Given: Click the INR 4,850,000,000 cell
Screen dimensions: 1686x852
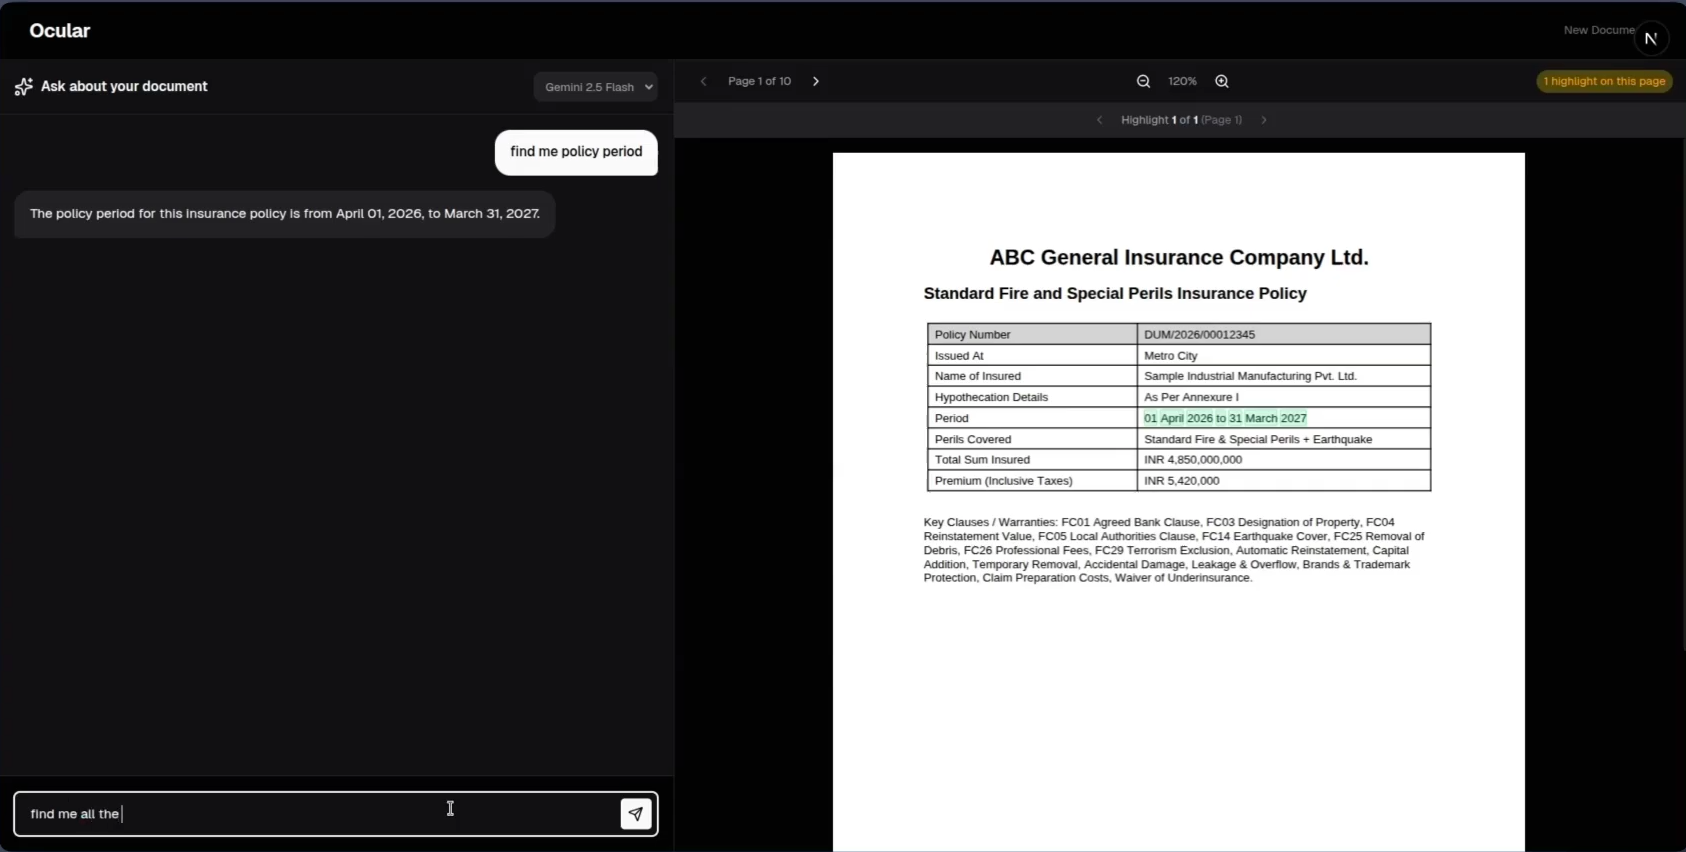Looking at the screenshot, I should pyautogui.click(x=1284, y=460).
